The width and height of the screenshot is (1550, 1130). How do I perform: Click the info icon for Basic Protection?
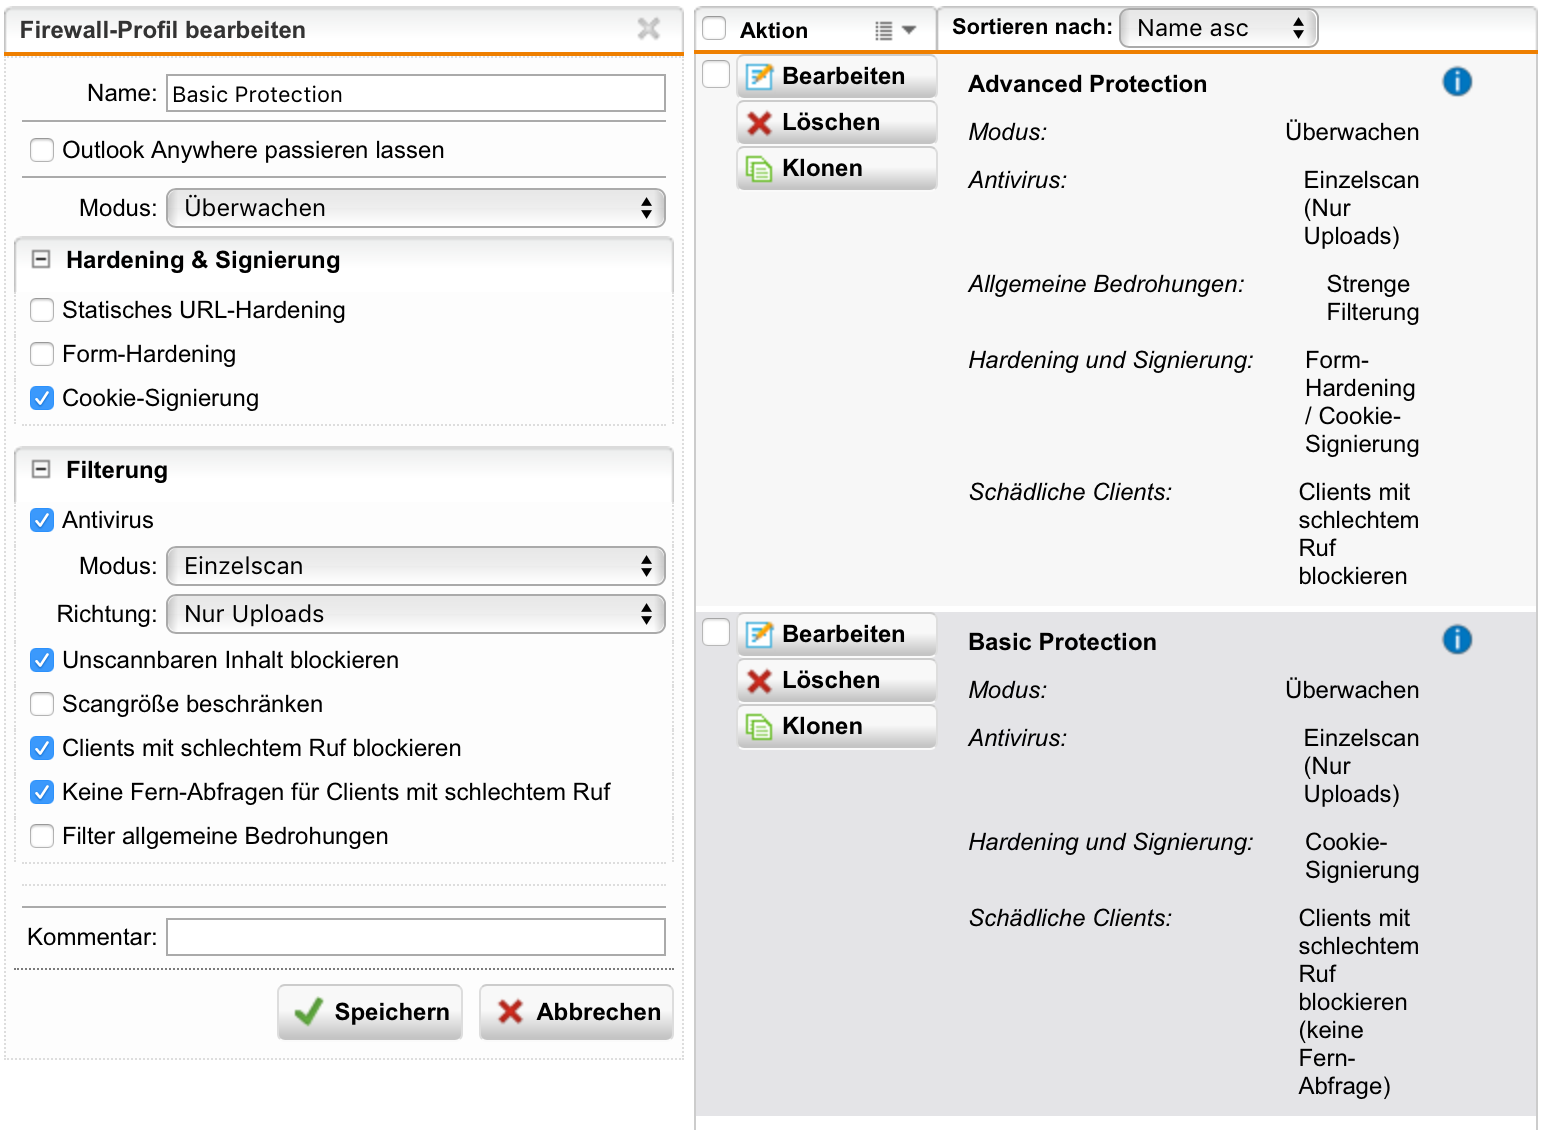click(x=1456, y=640)
